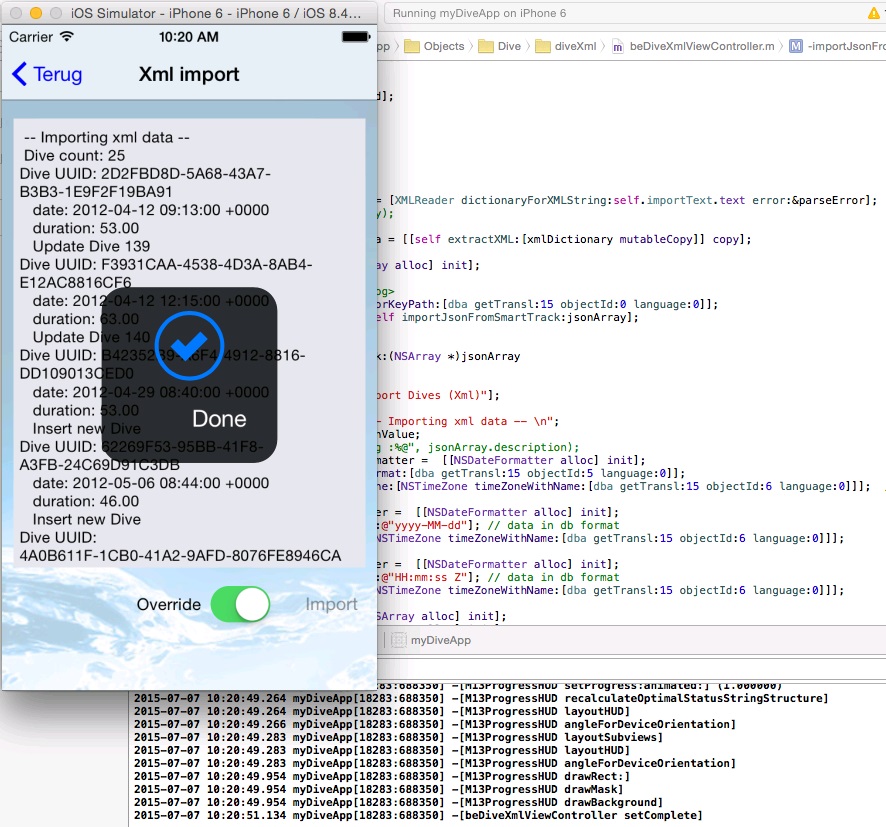Screen dimensions: 886x827
Task: Tap the Done label in HUD
Action: pos(219,419)
